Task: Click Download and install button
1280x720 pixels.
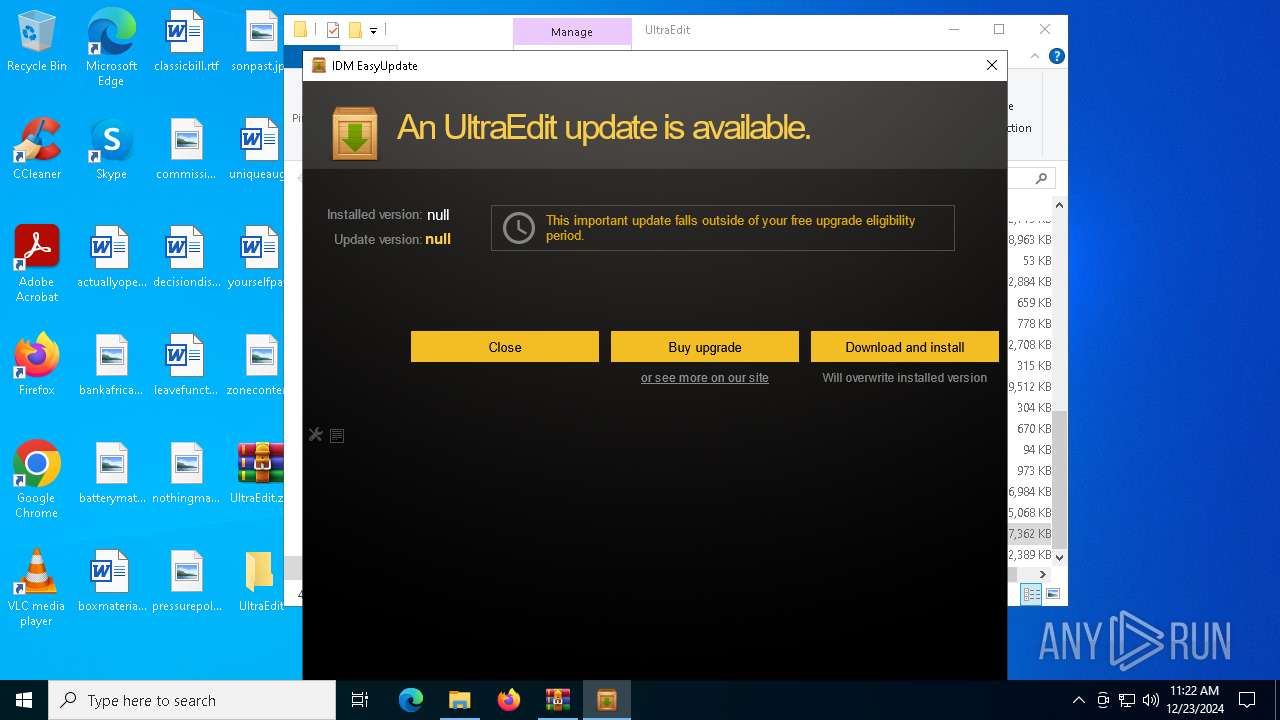Action: [x=904, y=347]
